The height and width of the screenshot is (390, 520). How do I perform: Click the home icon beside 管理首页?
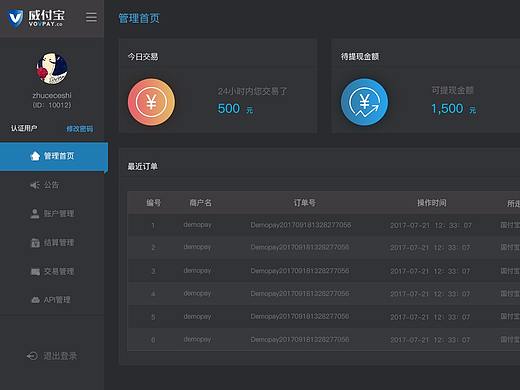click(x=35, y=156)
